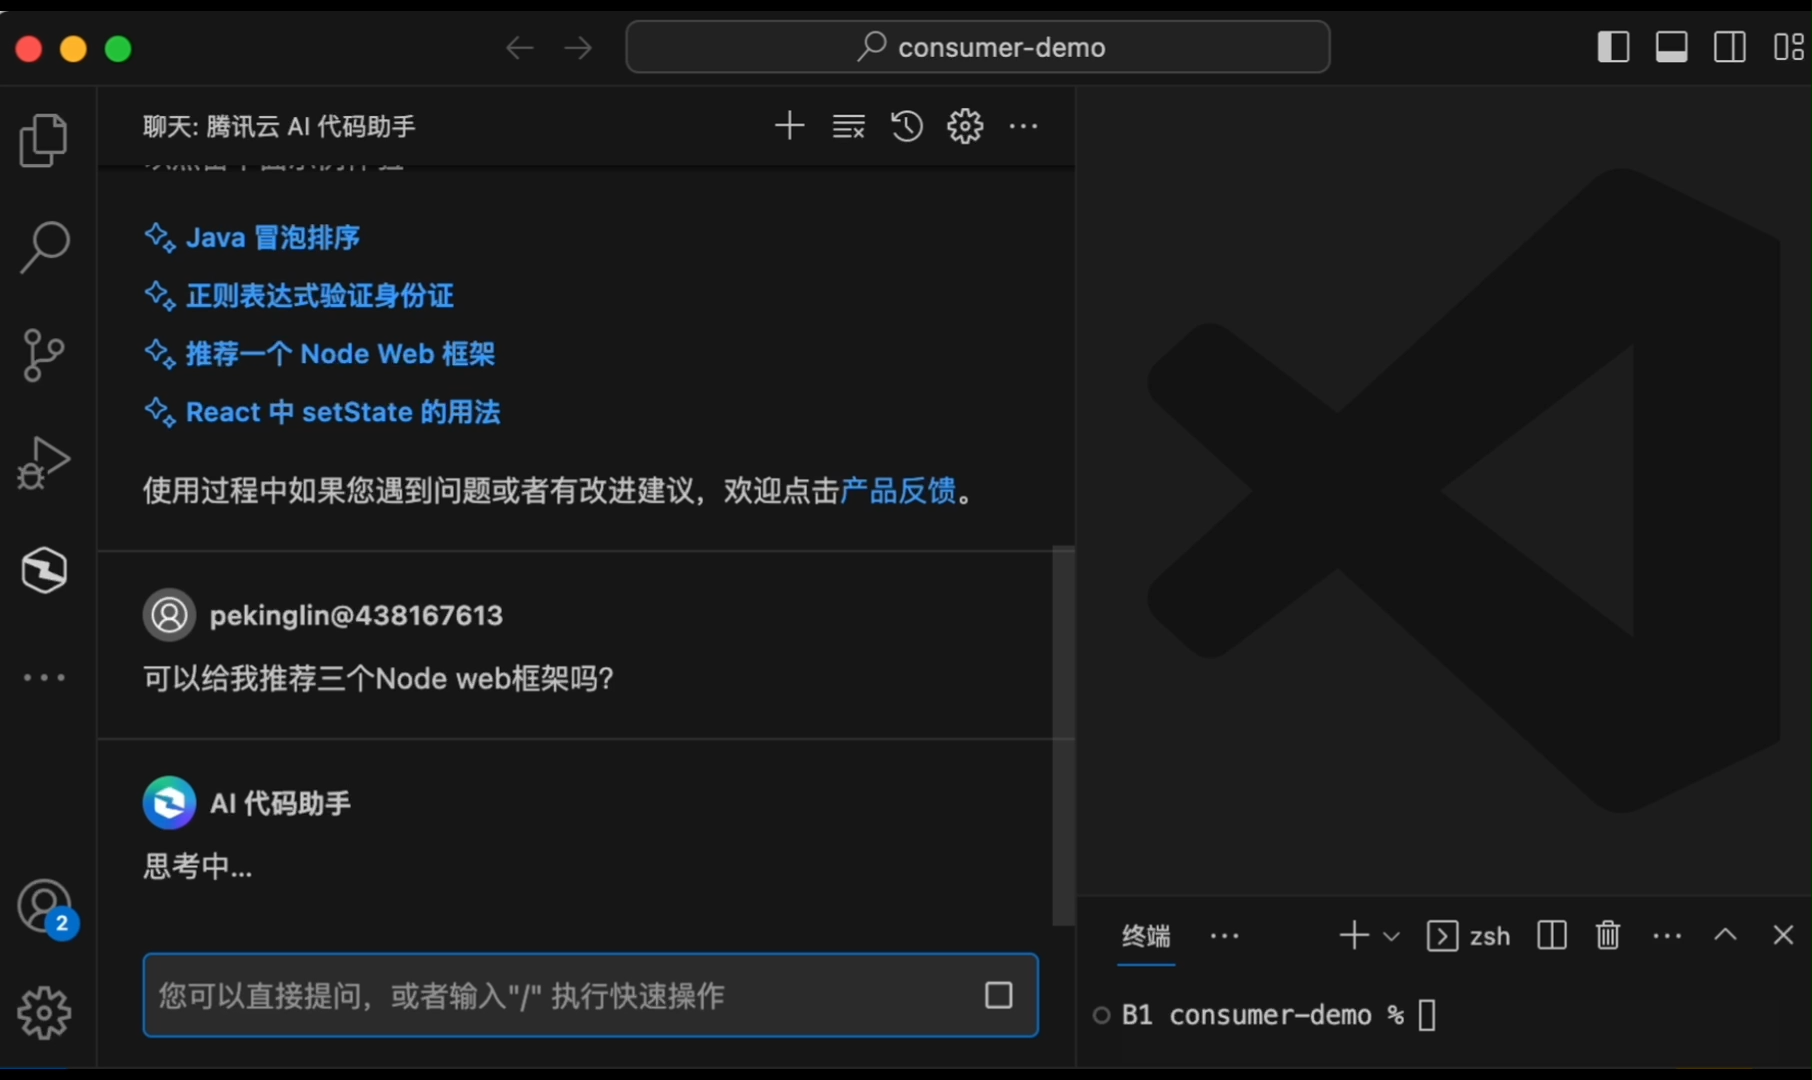Open AI assistant settings gear icon

965,126
